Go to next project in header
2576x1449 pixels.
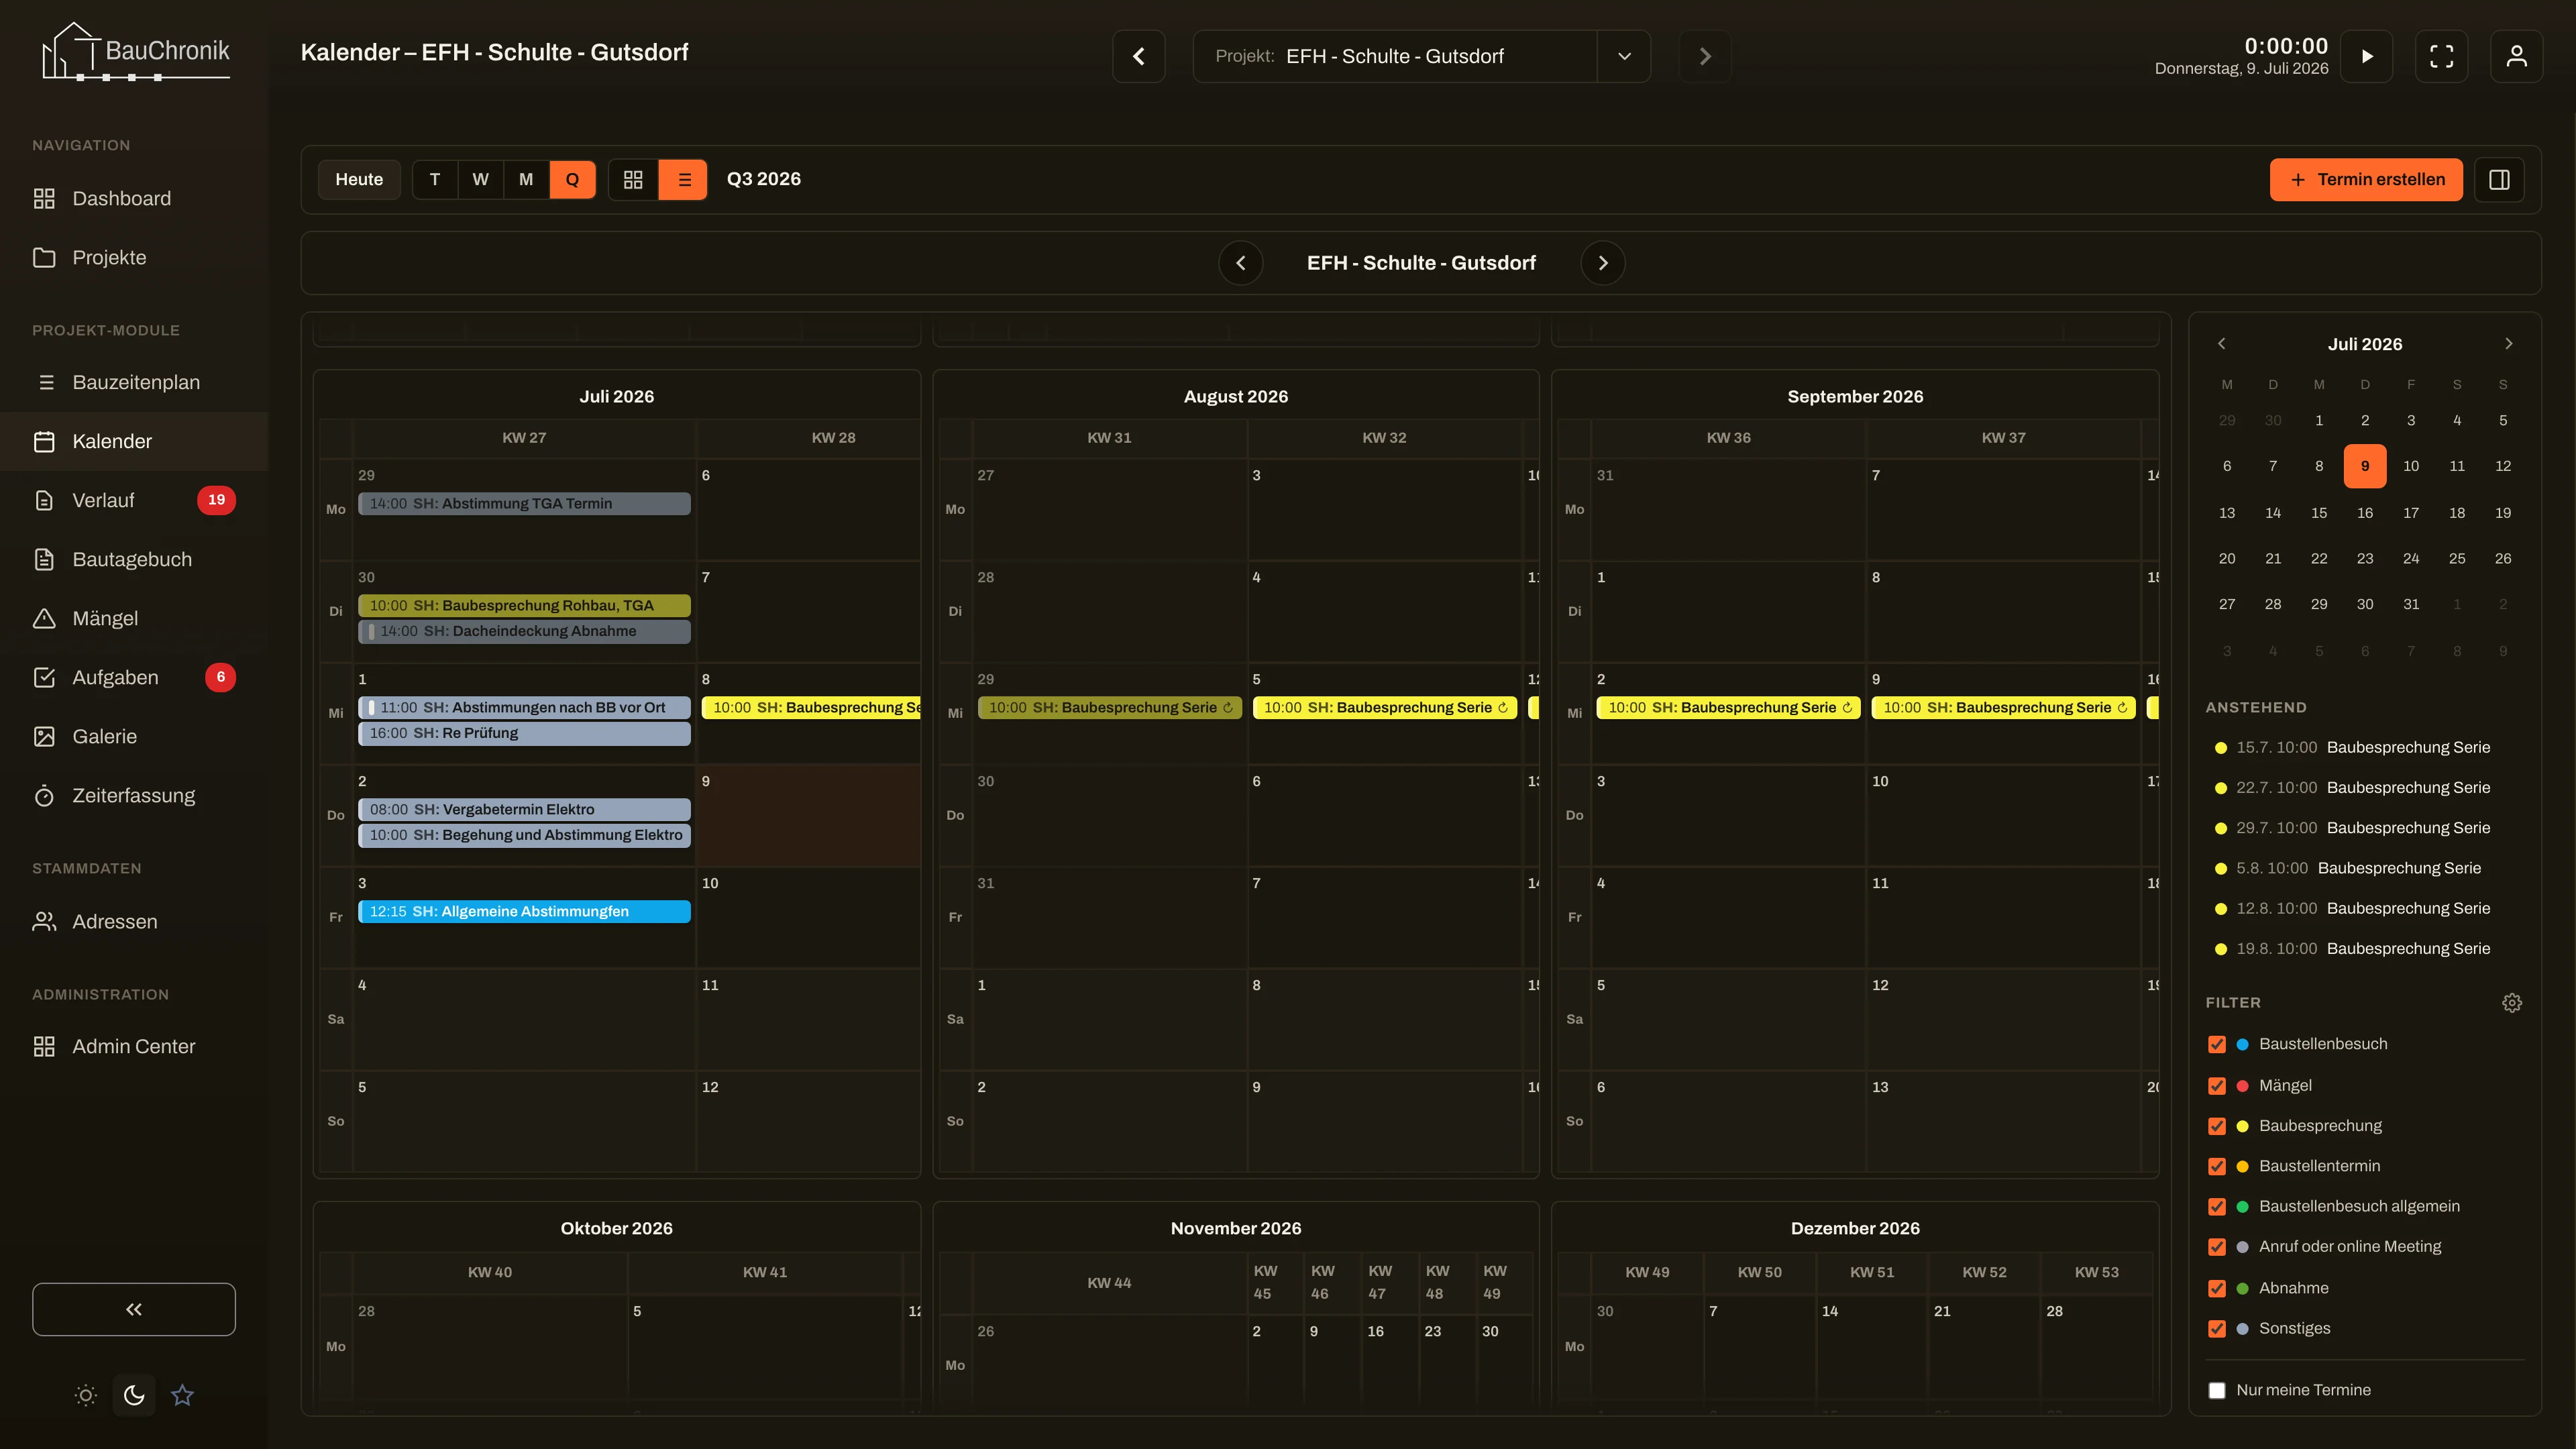click(x=1705, y=56)
